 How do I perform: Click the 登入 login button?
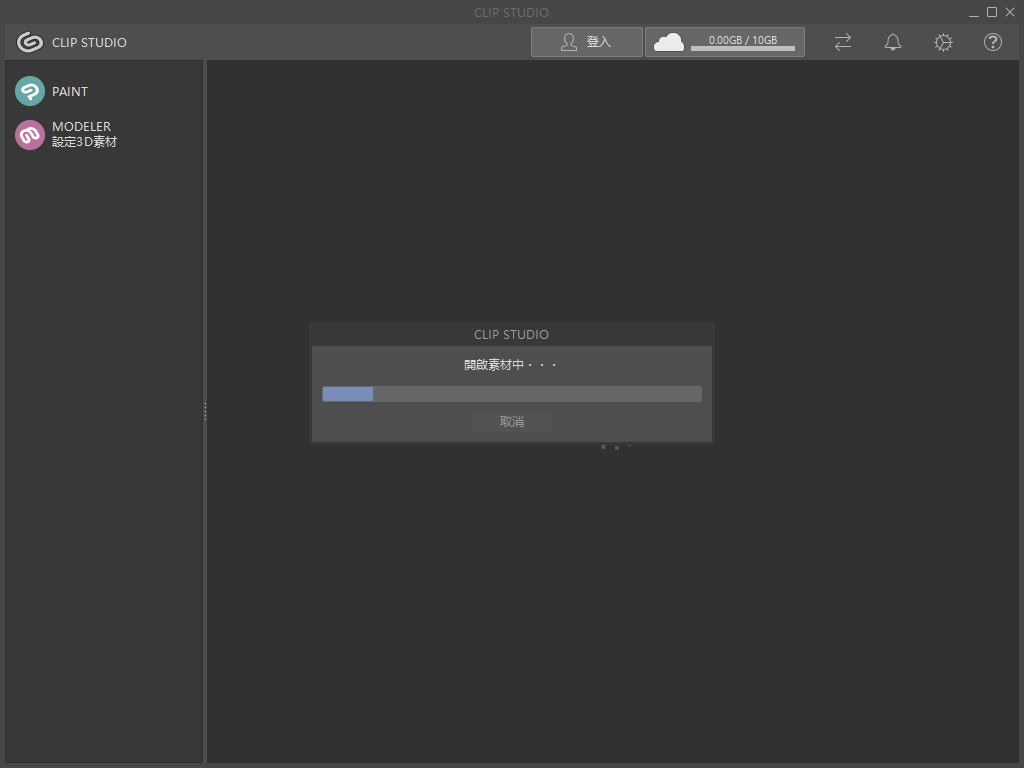[586, 42]
